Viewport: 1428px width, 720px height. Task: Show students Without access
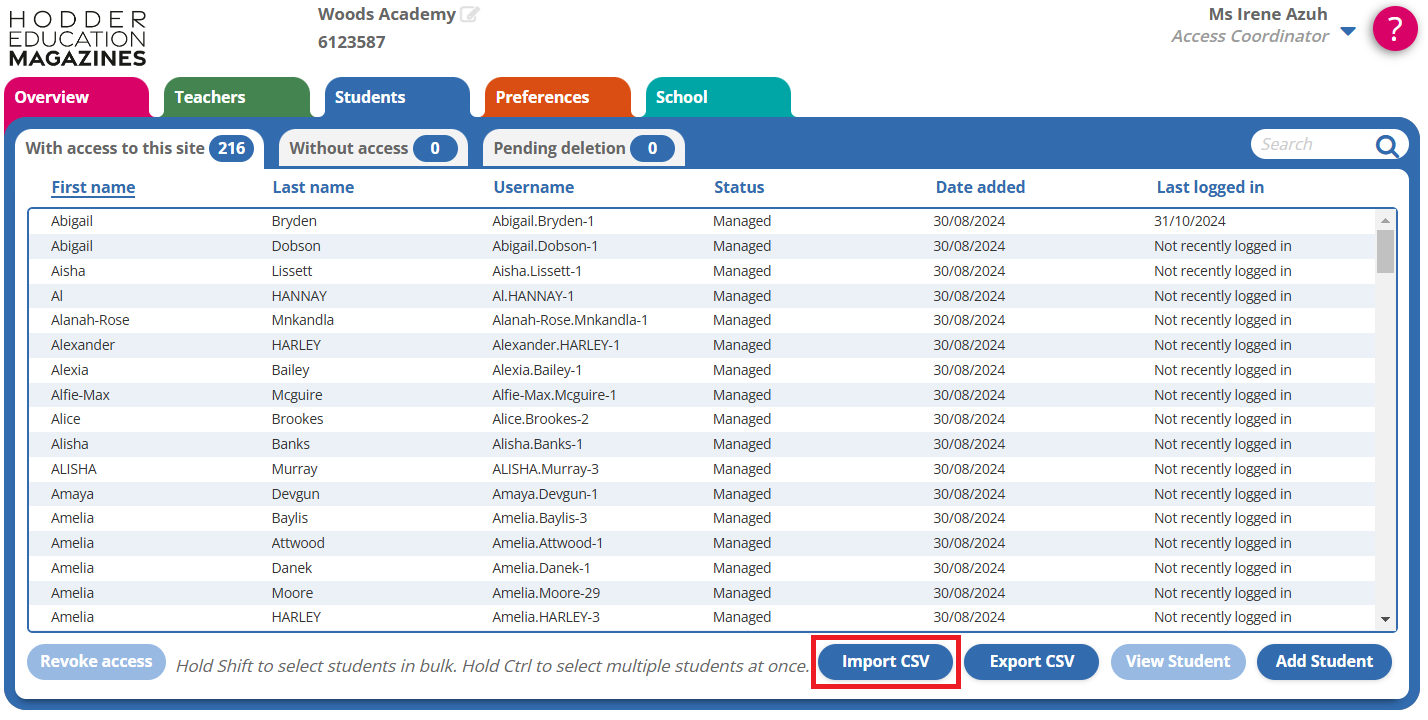coord(372,148)
